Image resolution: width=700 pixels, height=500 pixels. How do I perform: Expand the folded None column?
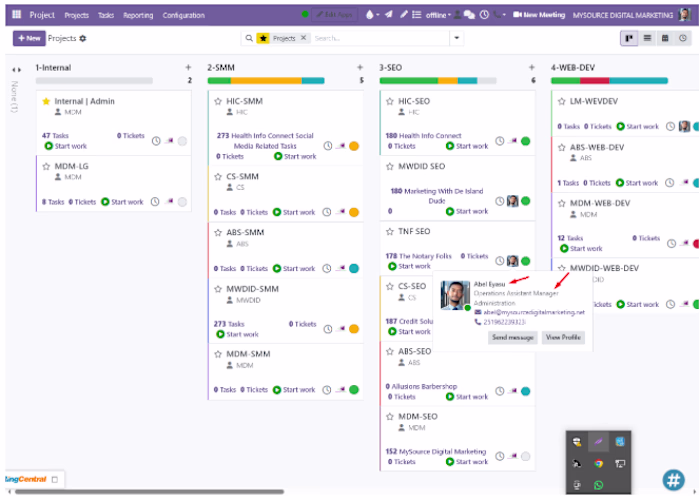tap(16, 70)
